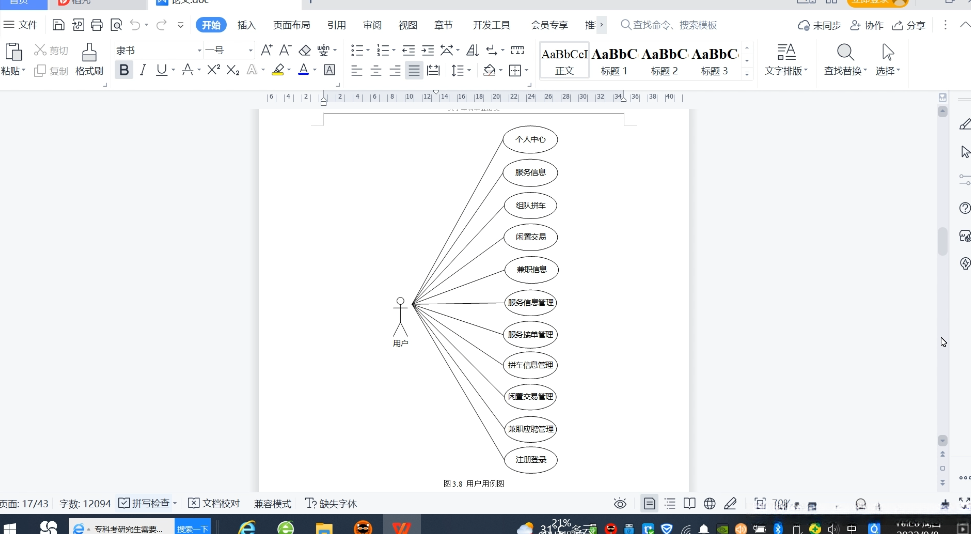Click the Undo arrow icon
The width and height of the screenshot is (971, 534).
click(x=134, y=25)
